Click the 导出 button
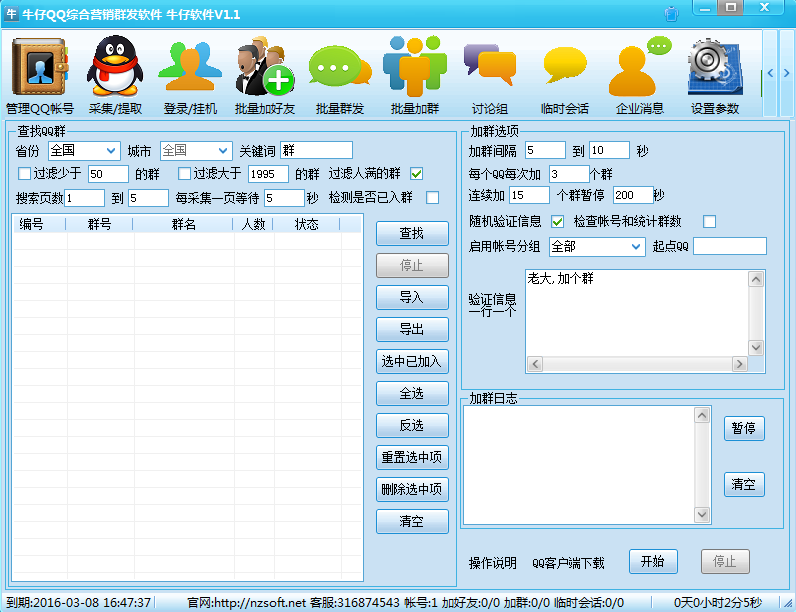Screen dimensions: 796x612 point(412,329)
